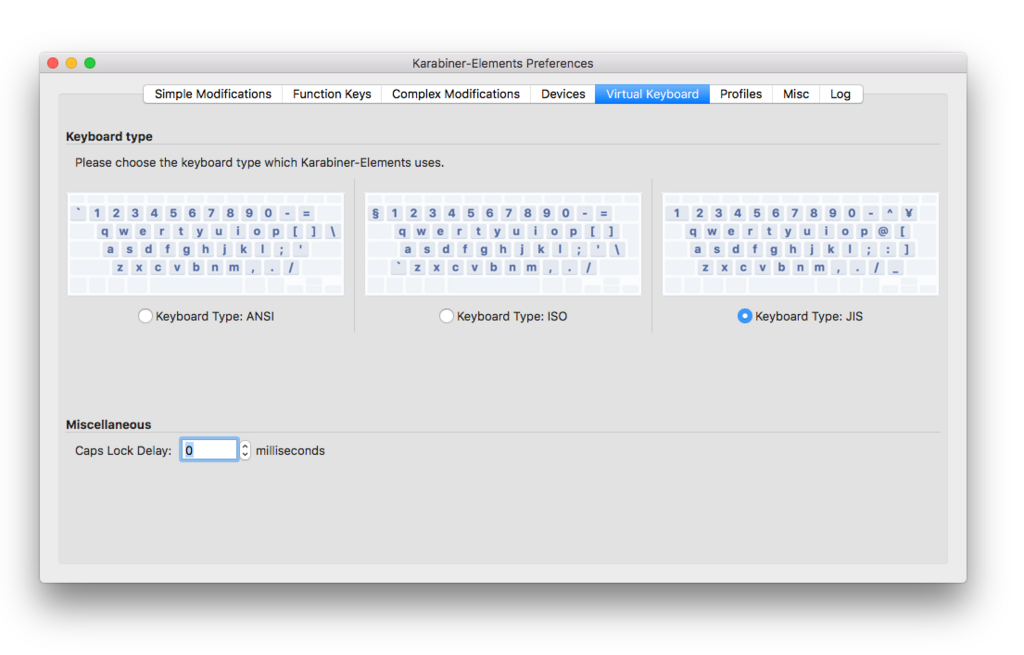1024x655 pixels.
Task: Increase Caps Lock Delay with stepper up arrow
Action: [x=245, y=446]
